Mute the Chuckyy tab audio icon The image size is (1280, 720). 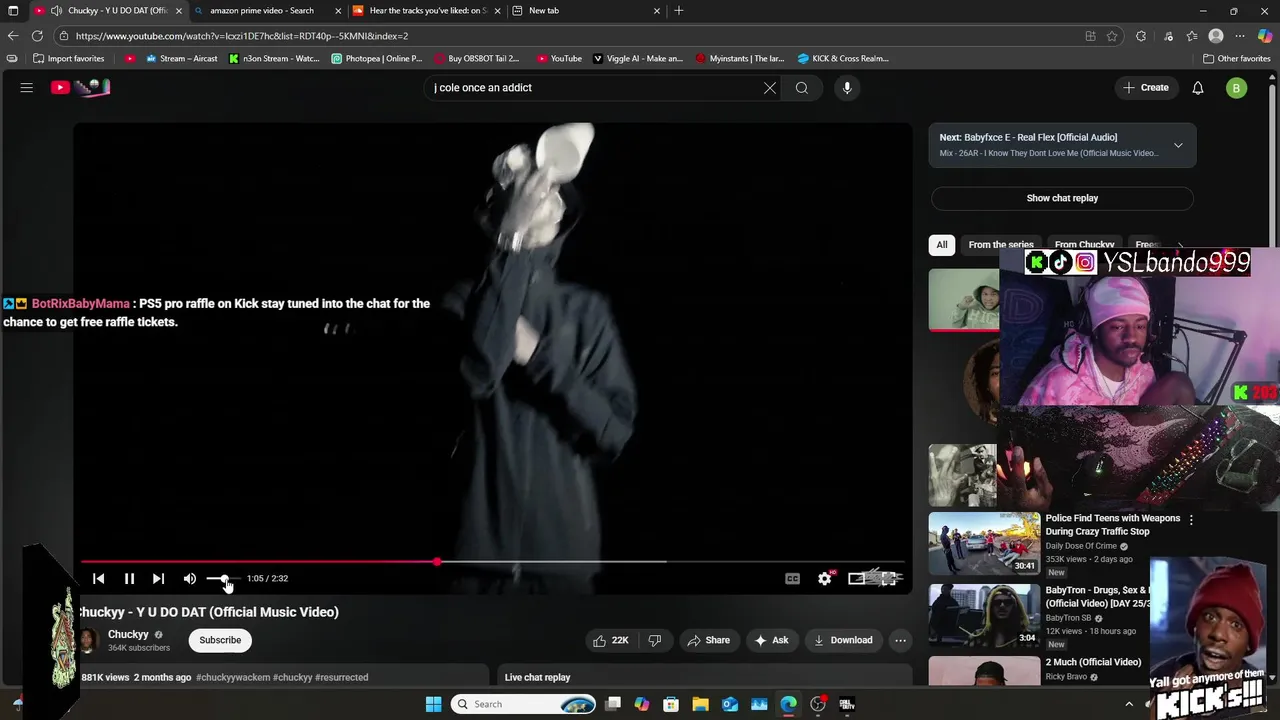(56, 11)
